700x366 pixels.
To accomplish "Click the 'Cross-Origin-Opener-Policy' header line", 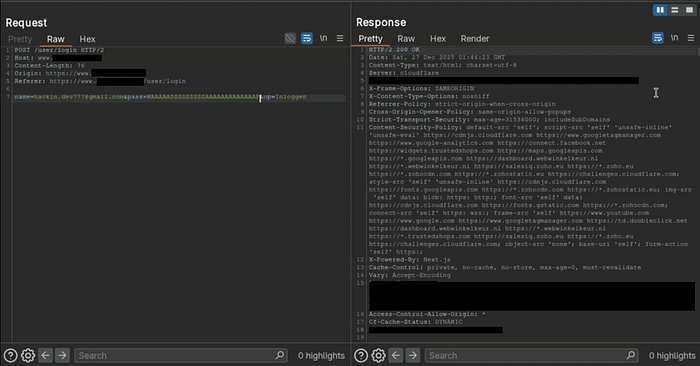I will 470,112.
